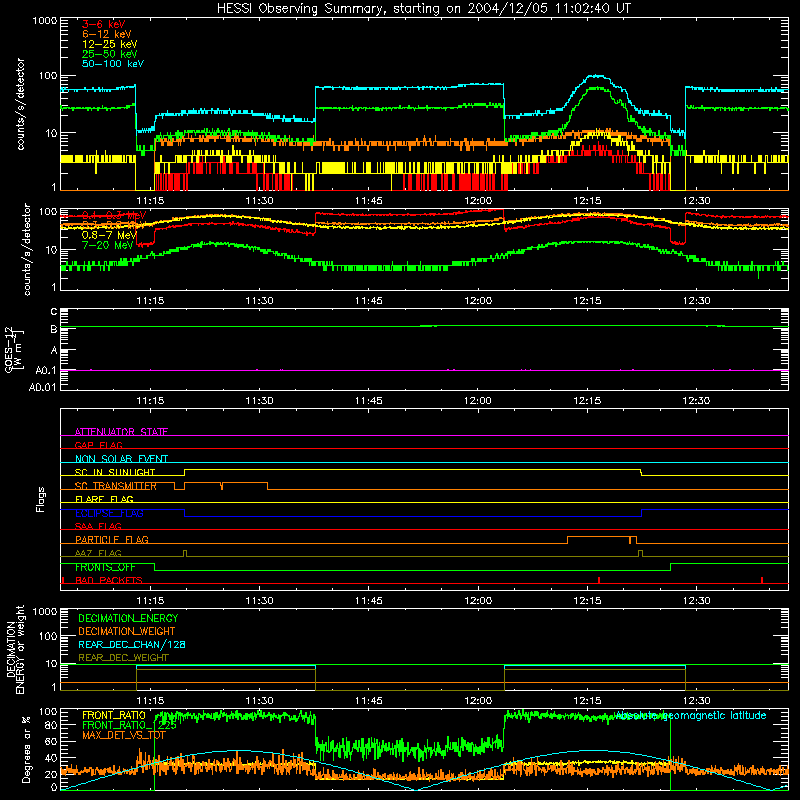Click '80' on the bottom panel y-axis
This screenshot has width=800, height=800.
click(x=51, y=725)
